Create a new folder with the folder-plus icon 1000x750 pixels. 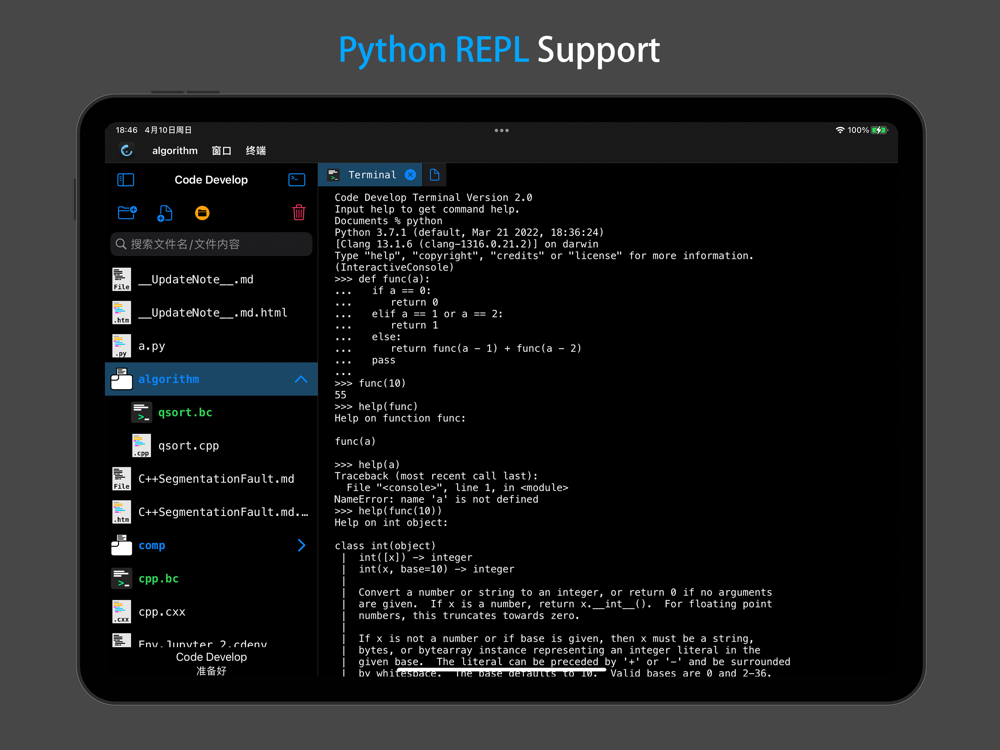point(128,212)
